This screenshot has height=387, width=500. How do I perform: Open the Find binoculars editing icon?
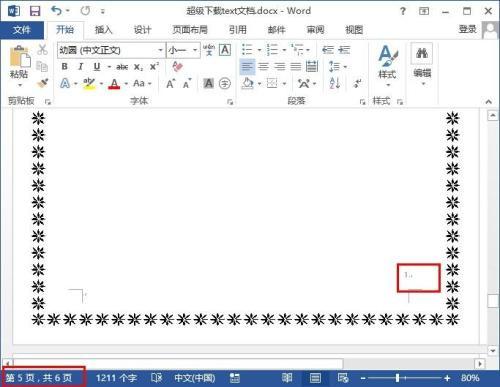(422, 53)
